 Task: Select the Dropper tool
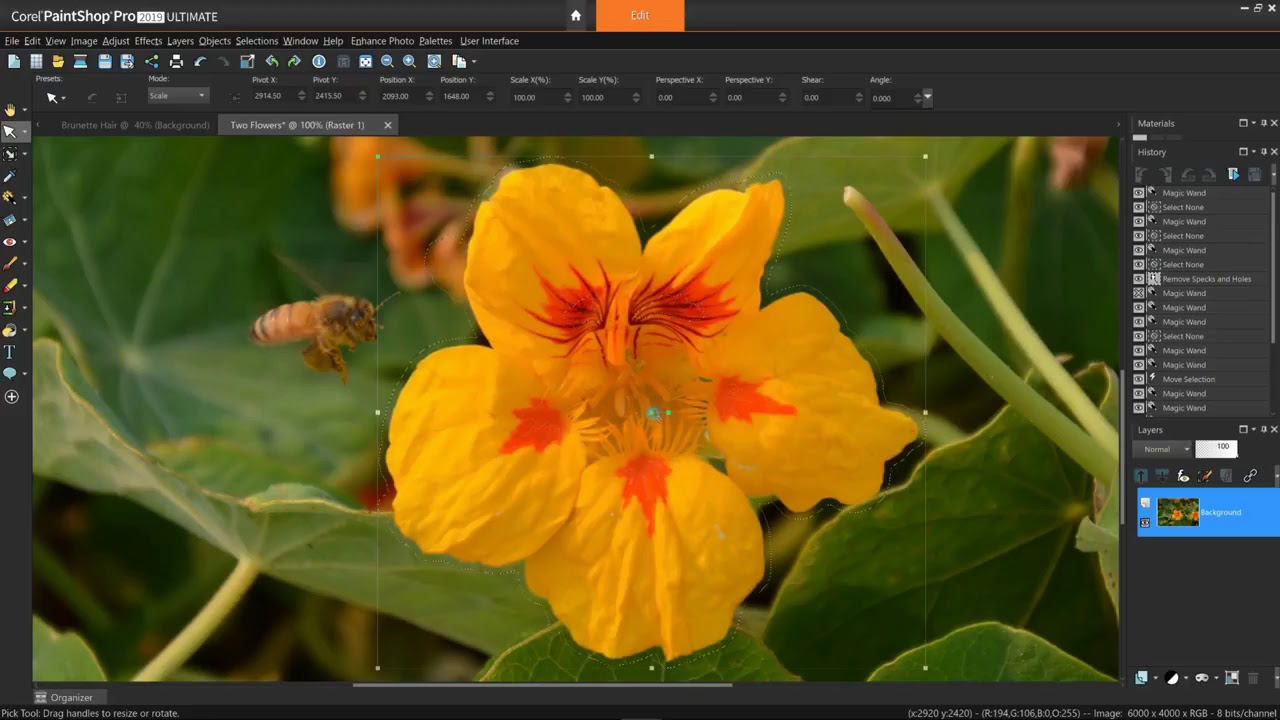tap(10, 176)
